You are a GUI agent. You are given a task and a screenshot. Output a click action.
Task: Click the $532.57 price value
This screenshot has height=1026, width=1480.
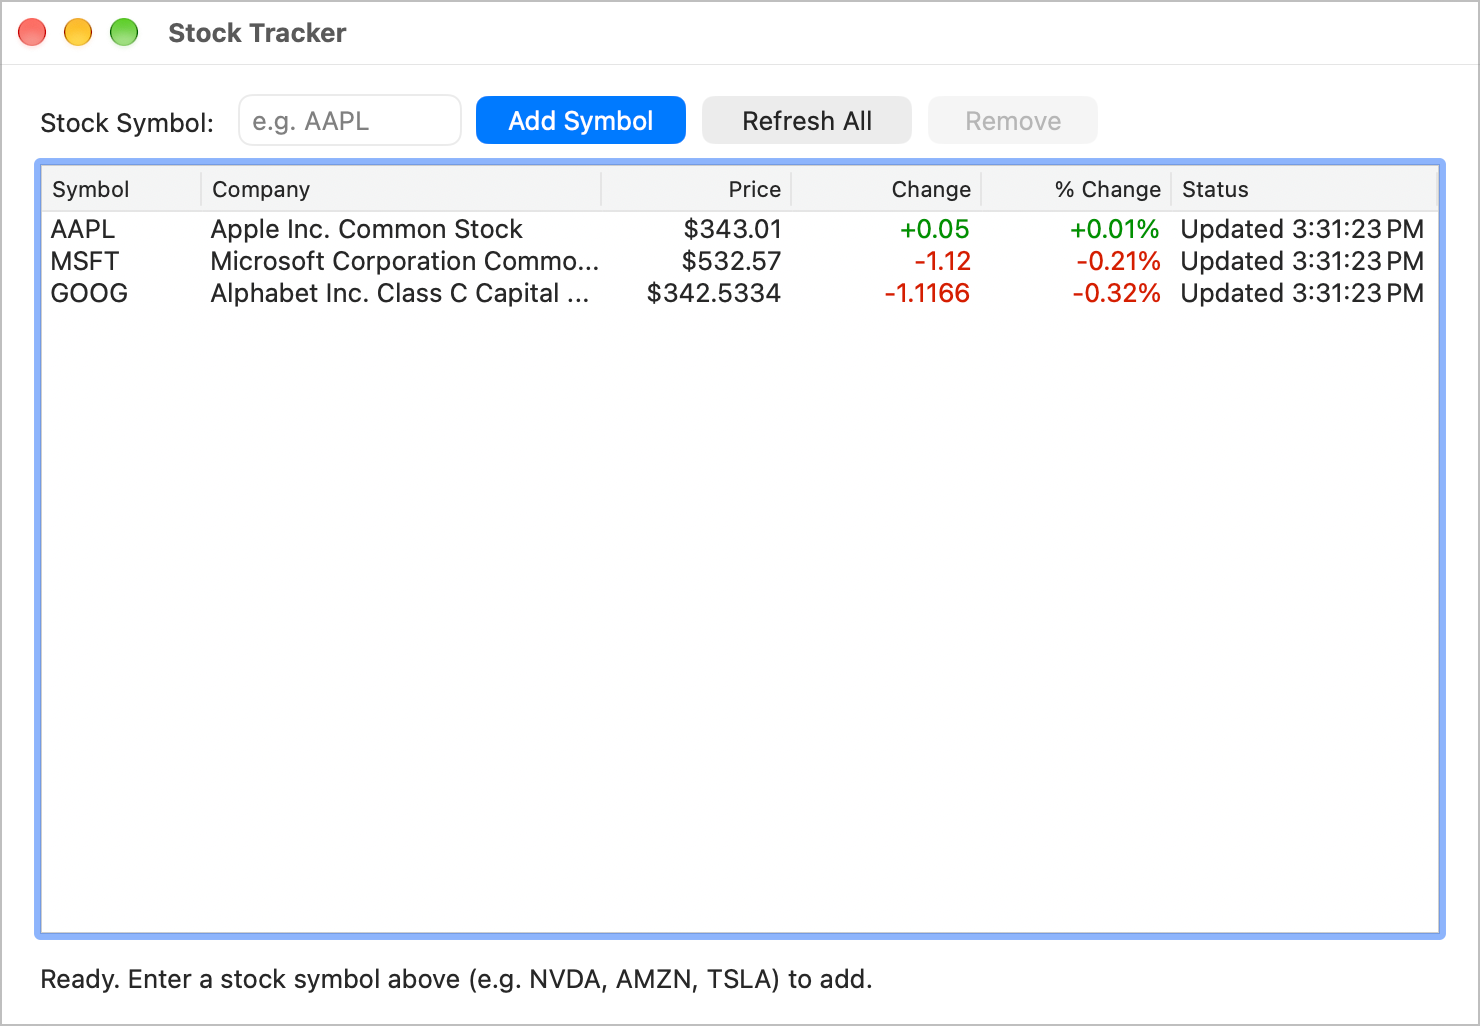[731, 261]
